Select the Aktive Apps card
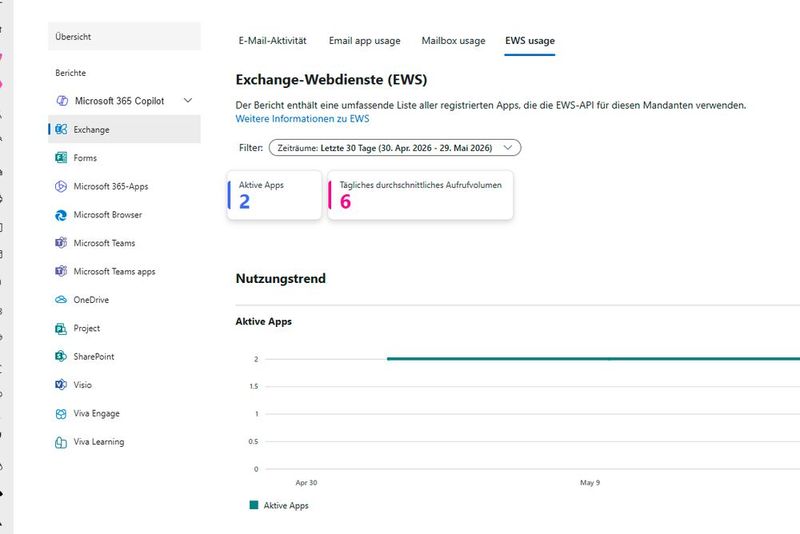This screenshot has height=534, width=800. coord(274,195)
